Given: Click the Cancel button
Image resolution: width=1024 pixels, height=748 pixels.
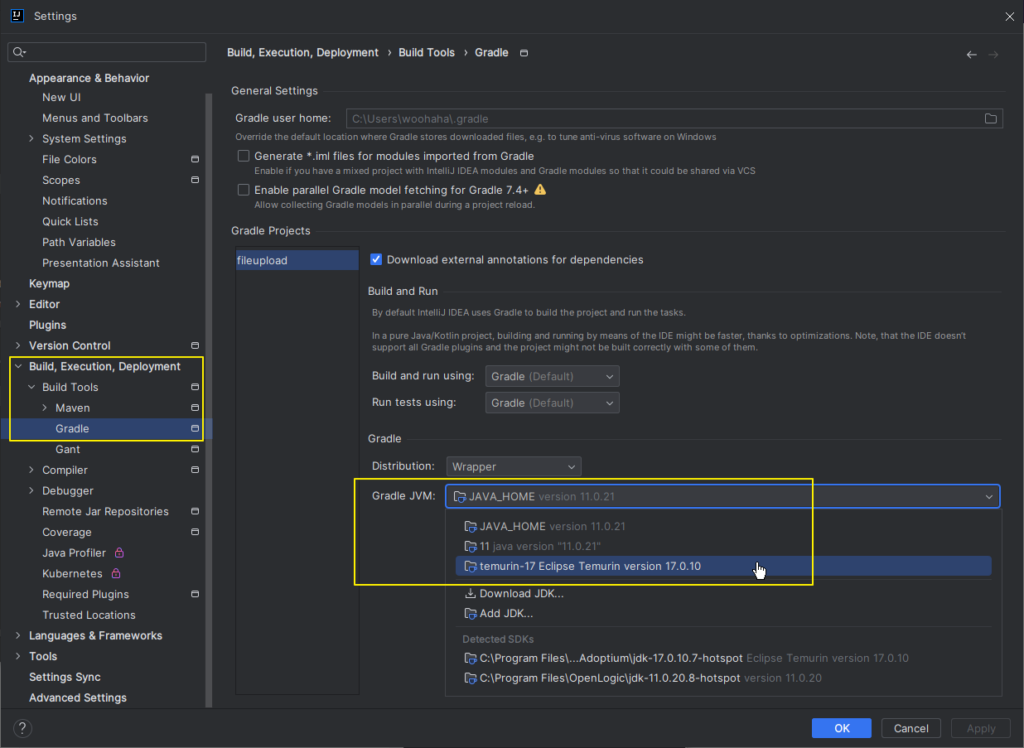Looking at the screenshot, I should coord(910,728).
